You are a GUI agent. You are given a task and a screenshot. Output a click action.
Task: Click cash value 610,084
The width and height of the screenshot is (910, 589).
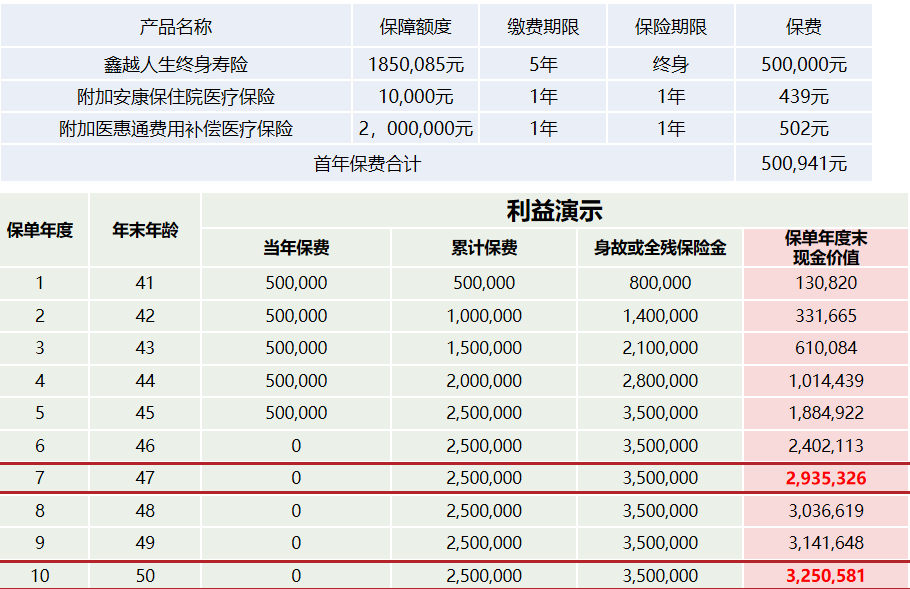pyautogui.click(x=826, y=348)
